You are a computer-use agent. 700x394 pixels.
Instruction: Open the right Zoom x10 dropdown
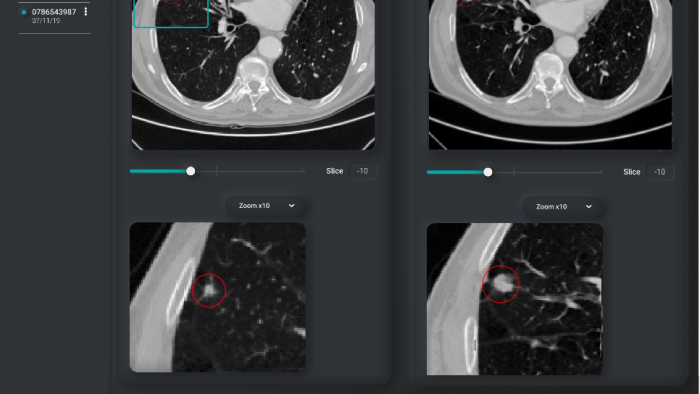(x=562, y=207)
